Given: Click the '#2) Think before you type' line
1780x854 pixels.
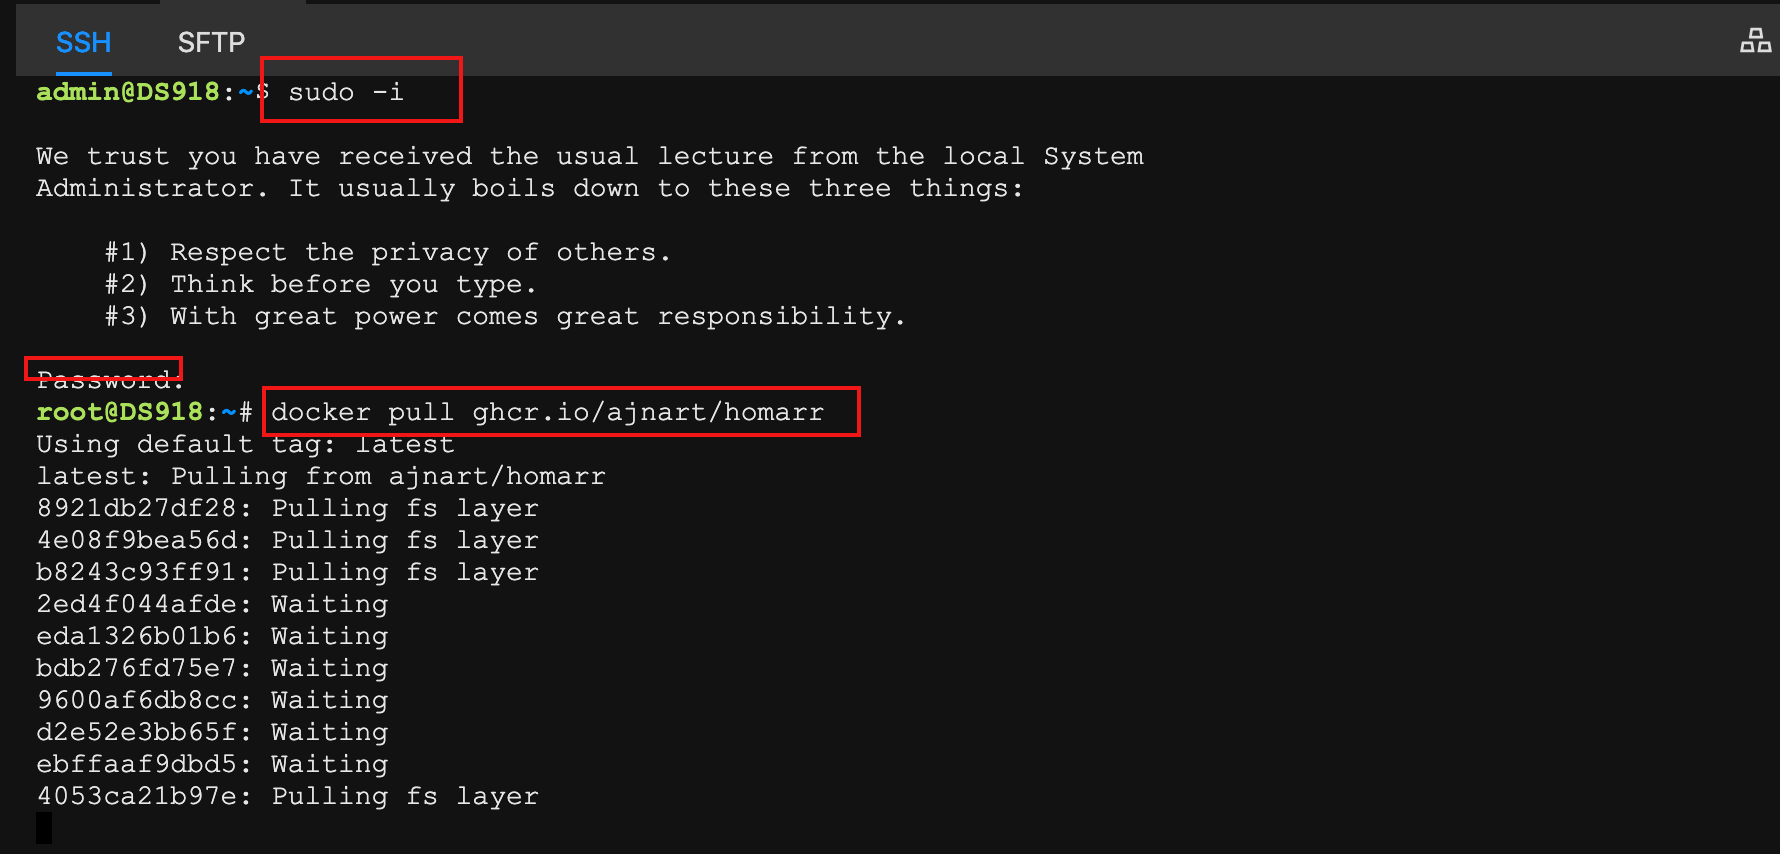Looking at the screenshot, I should click(320, 284).
